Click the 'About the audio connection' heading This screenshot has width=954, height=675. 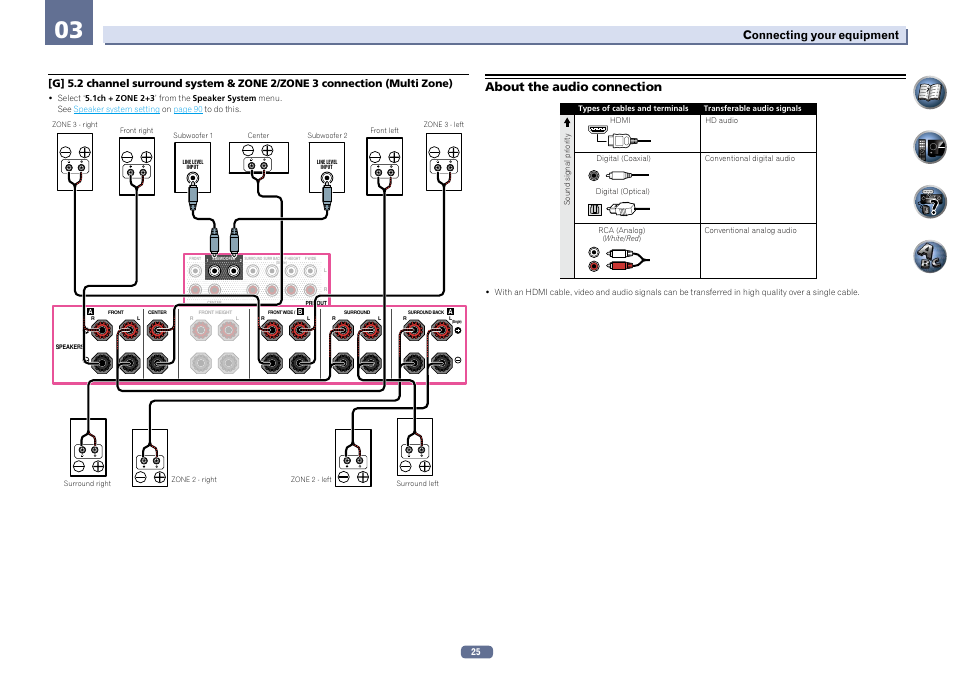573,86
